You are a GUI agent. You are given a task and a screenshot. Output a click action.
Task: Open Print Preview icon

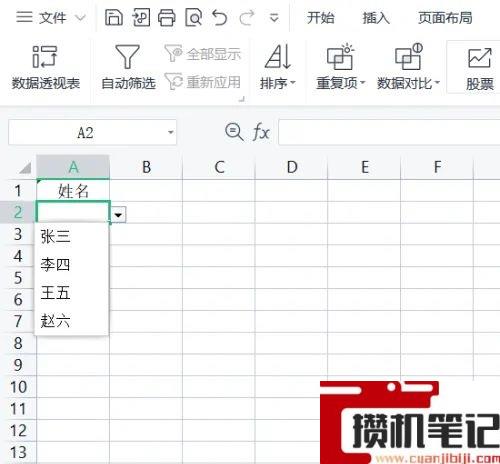click(x=194, y=17)
